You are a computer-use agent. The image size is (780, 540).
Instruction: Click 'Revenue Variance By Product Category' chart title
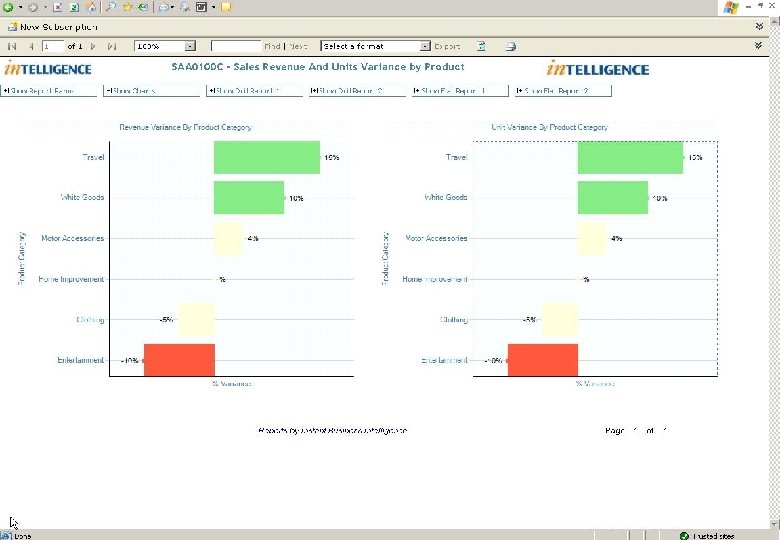[x=186, y=127]
